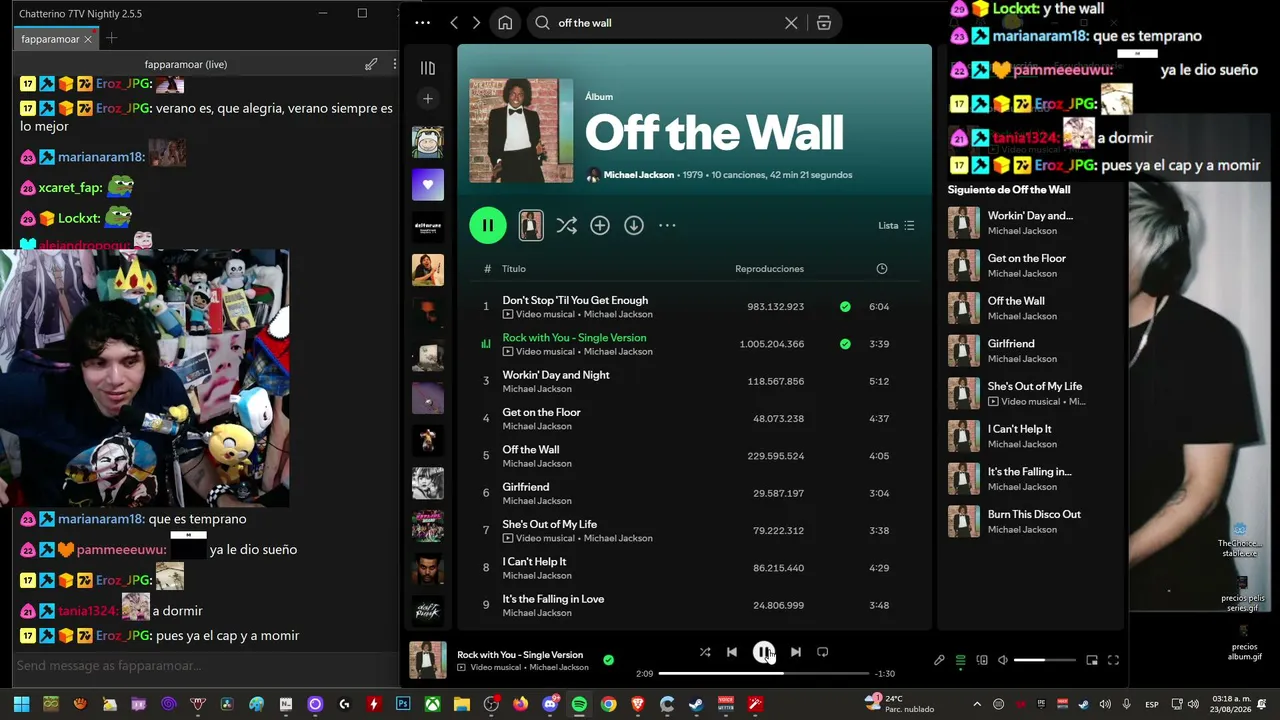Play Don't Stop 'Til You Get Enough
1280x720 pixels.
(575, 300)
